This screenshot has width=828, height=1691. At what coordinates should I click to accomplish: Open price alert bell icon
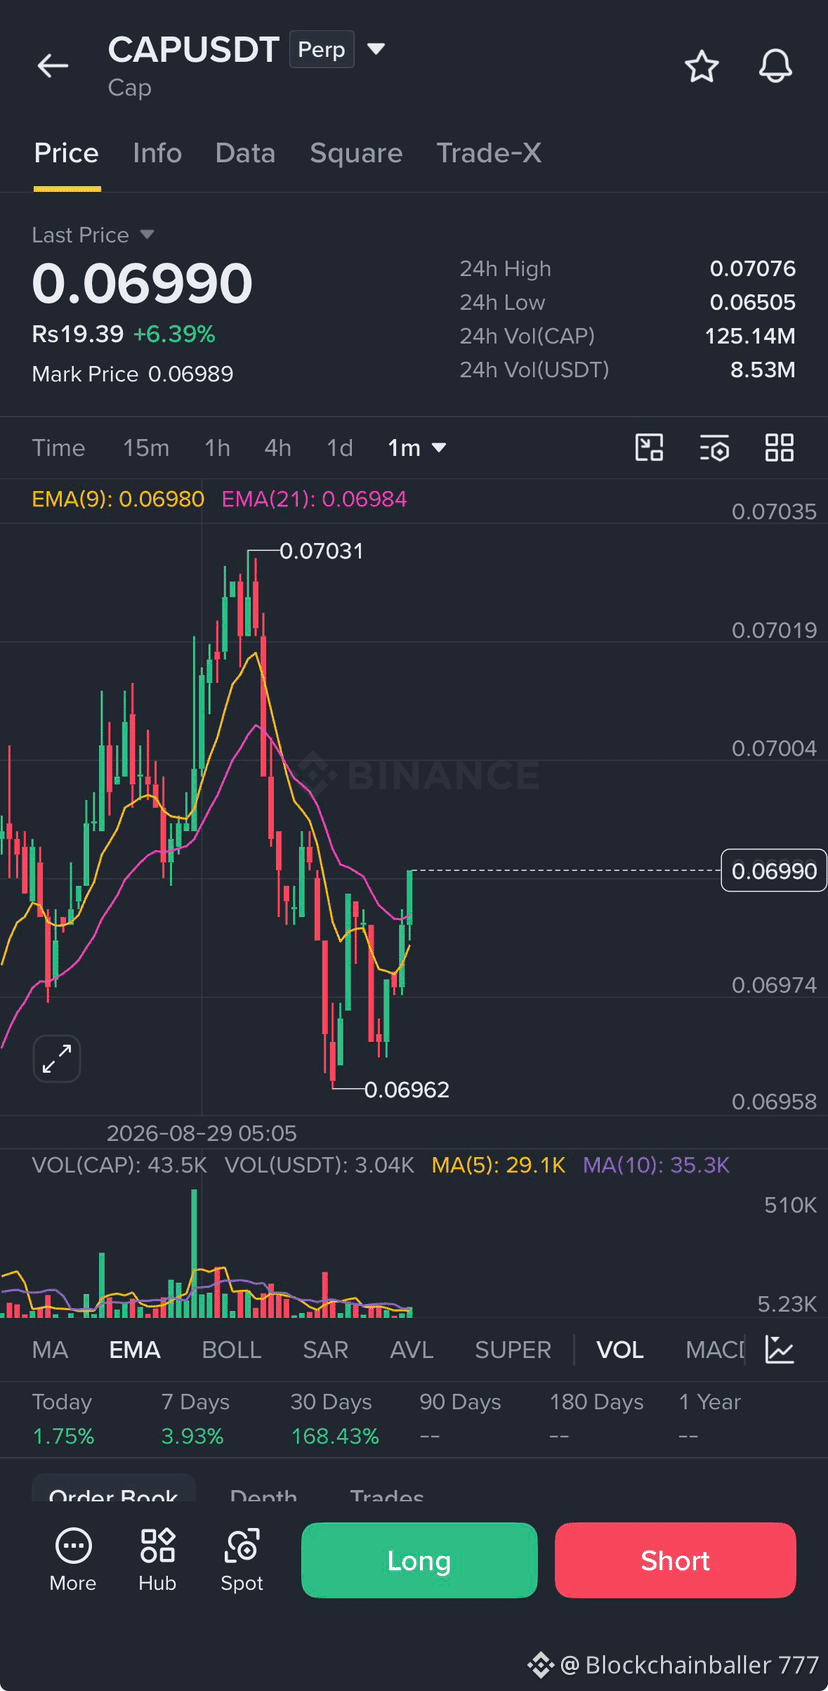click(x=775, y=66)
